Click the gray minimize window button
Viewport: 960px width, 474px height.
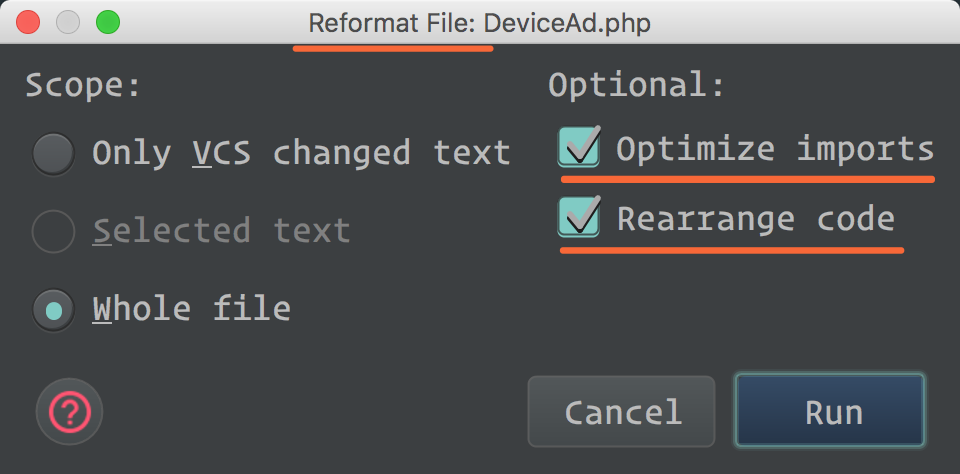tap(68, 21)
